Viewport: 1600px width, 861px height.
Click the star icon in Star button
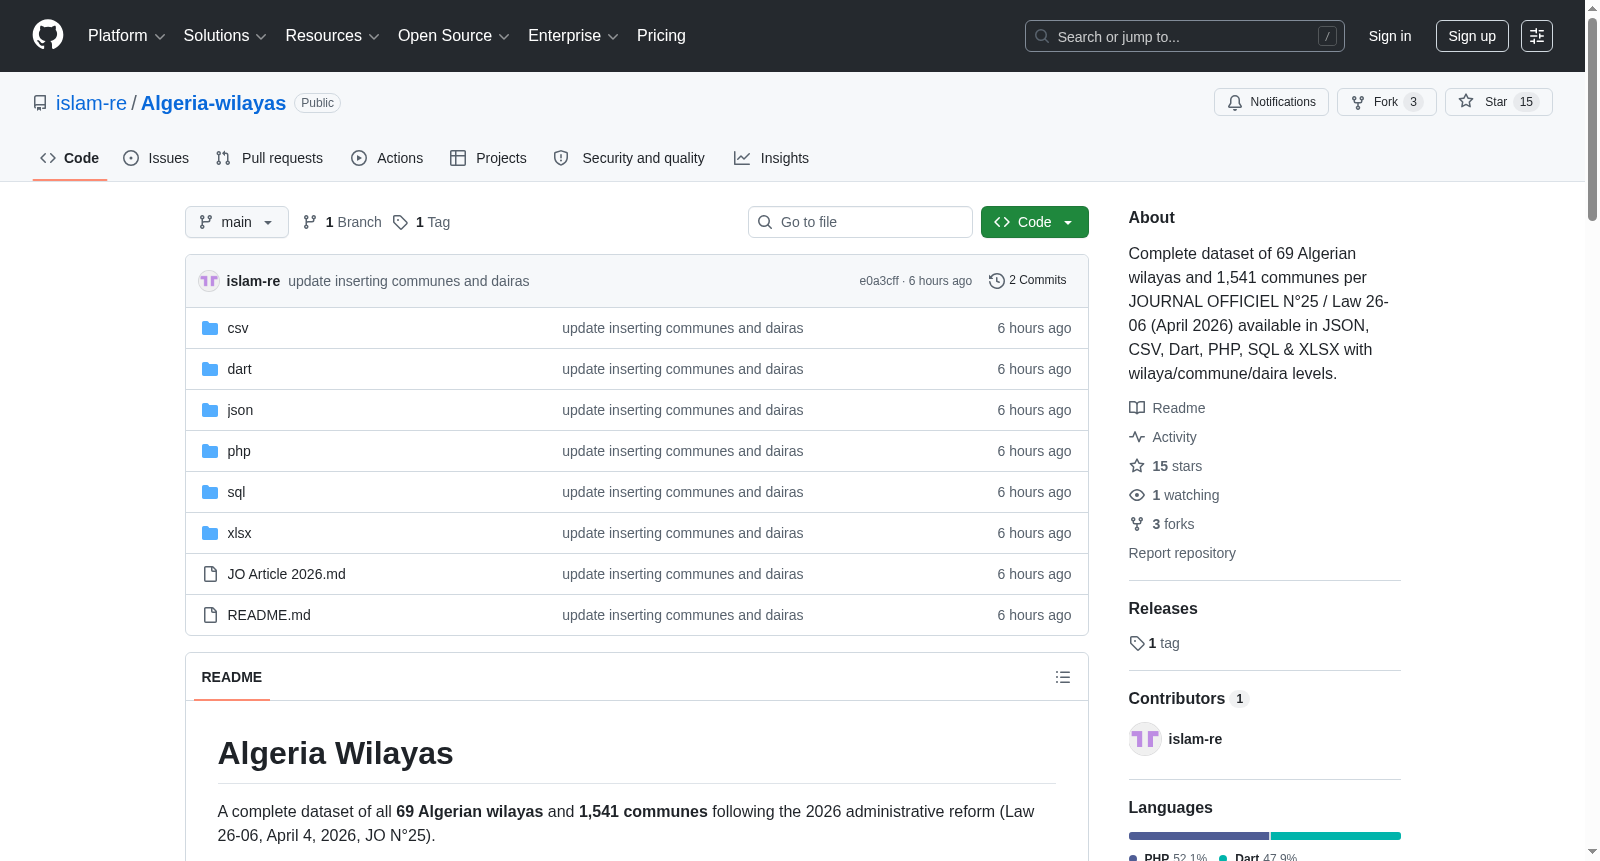coord(1466,101)
